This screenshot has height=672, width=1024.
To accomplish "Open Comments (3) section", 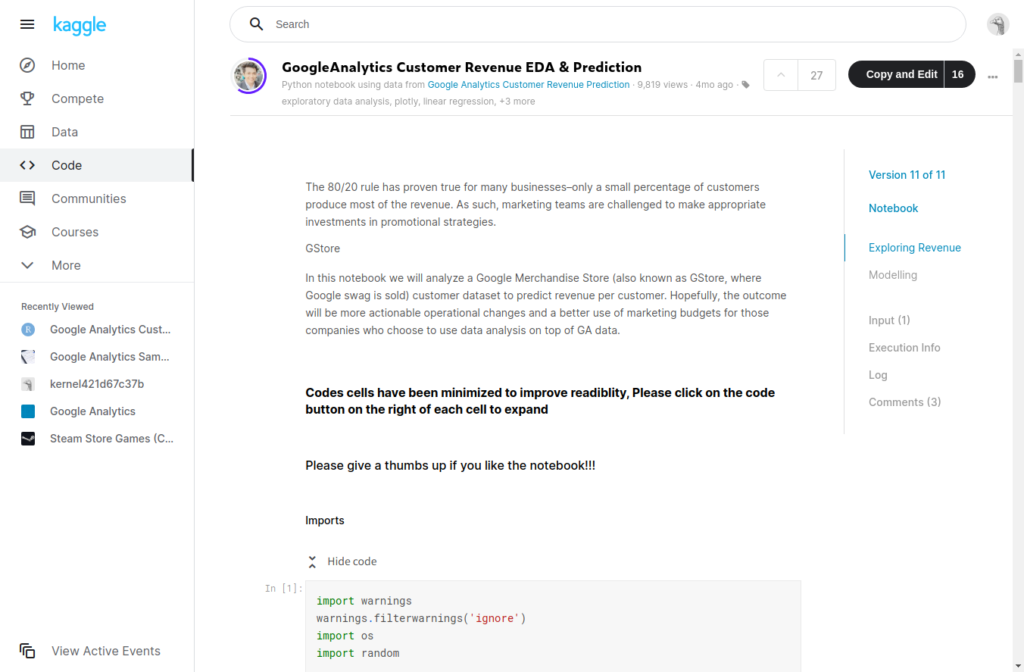I will click(904, 402).
